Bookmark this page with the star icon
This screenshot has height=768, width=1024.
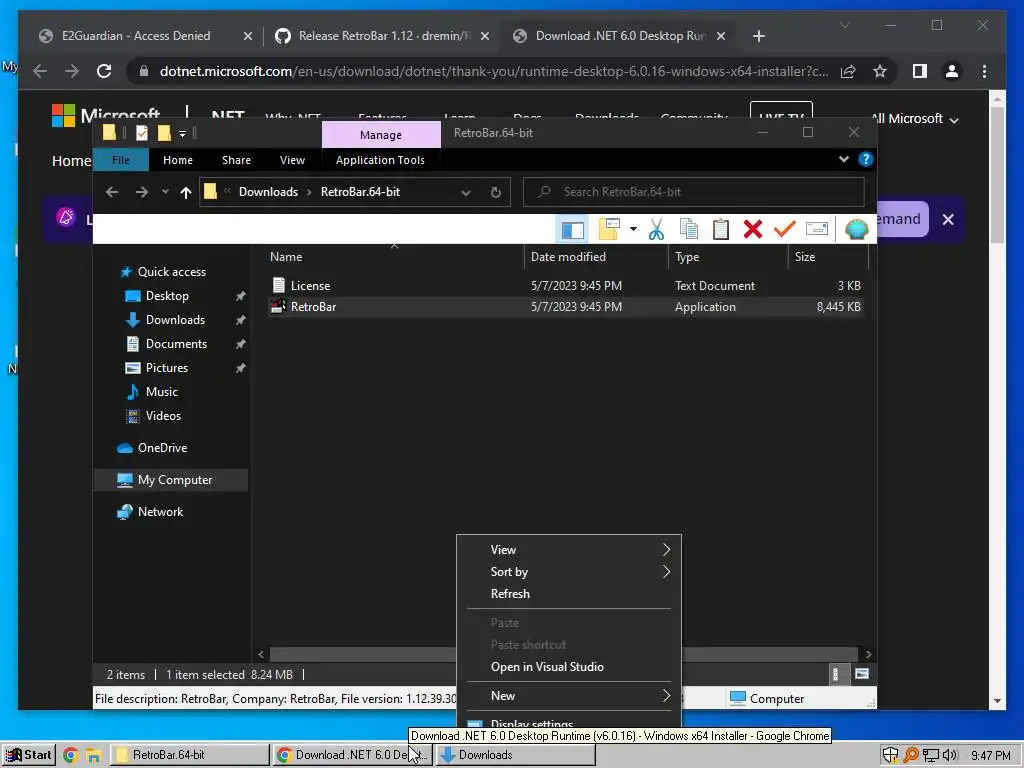coord(880,71)
